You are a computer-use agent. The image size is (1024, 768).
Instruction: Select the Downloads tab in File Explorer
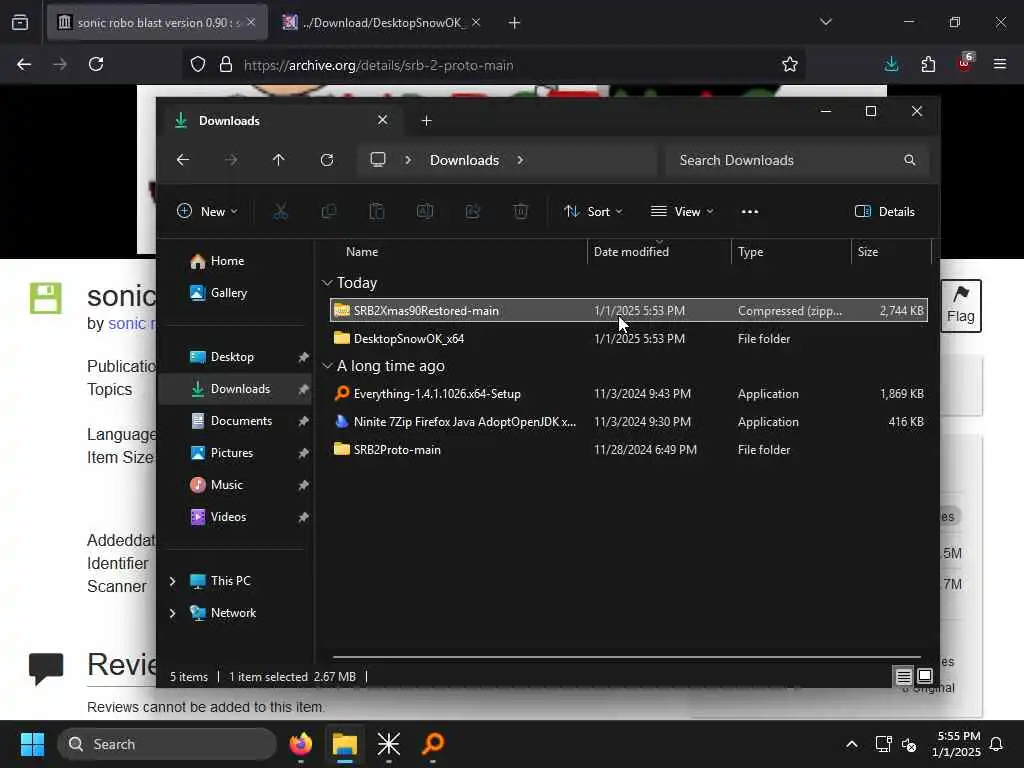[x=281, y=121]
